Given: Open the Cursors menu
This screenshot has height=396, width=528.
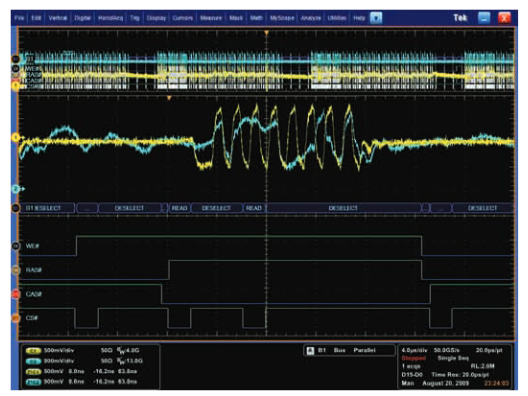Looking at the screenshot, I should 183,18.
